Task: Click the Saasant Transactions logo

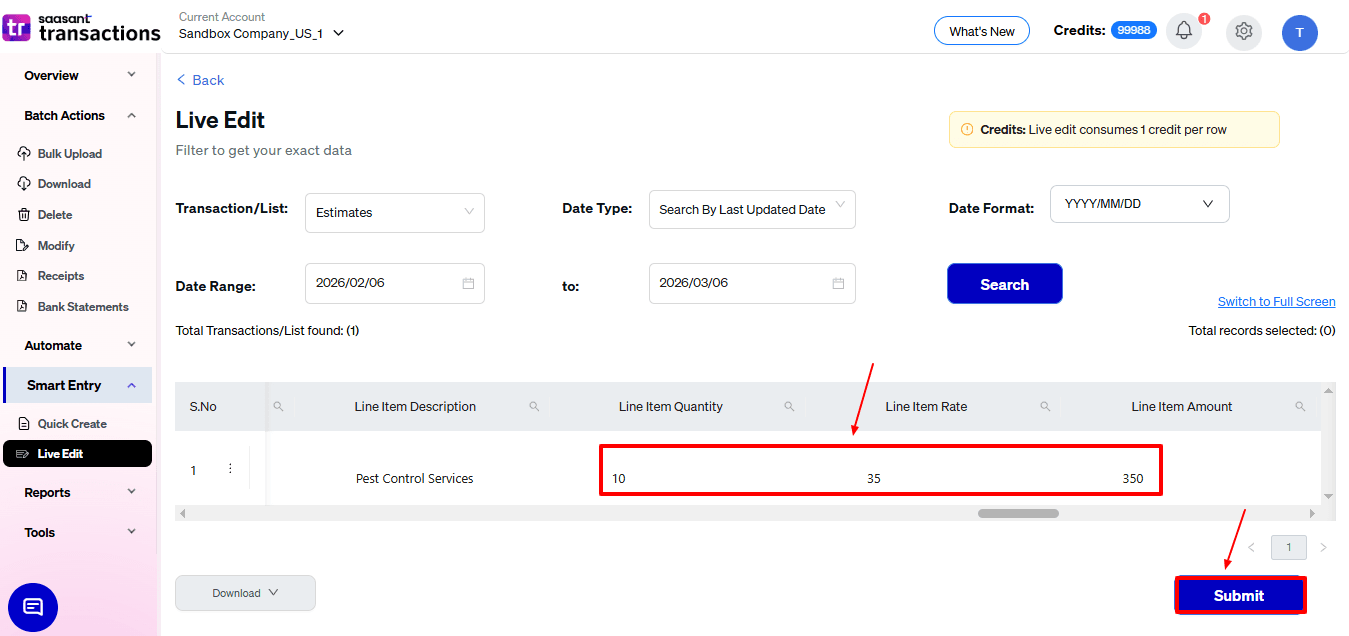Action: (81, 27)
